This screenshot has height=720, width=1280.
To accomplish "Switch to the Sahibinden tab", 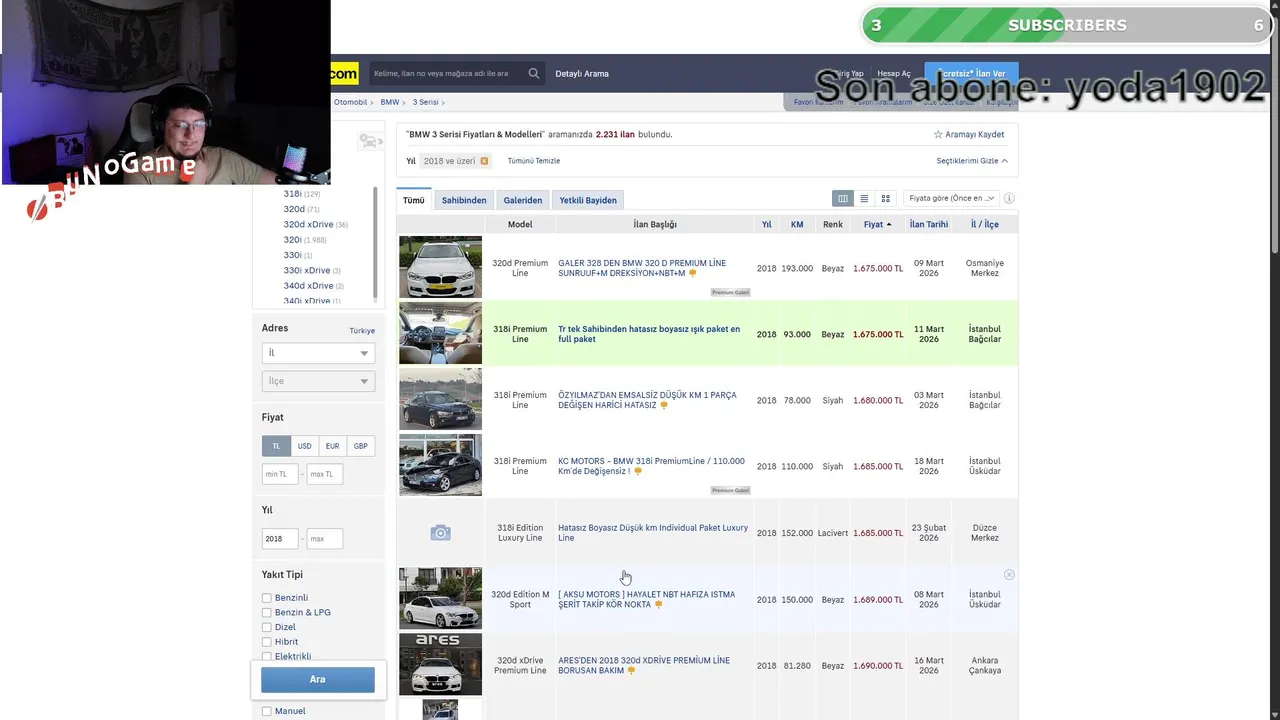I will pyautogui.click(x=464, y=200).
